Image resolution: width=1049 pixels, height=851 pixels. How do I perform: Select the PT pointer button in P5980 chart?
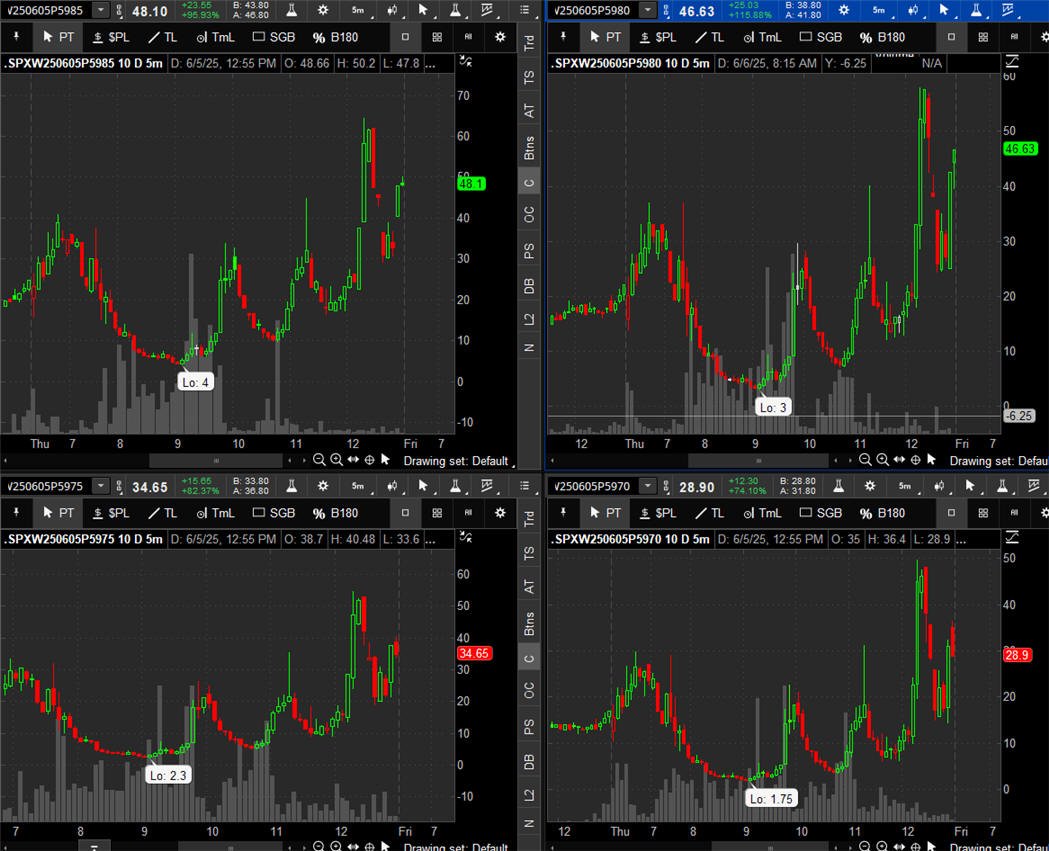click(606, 37)
